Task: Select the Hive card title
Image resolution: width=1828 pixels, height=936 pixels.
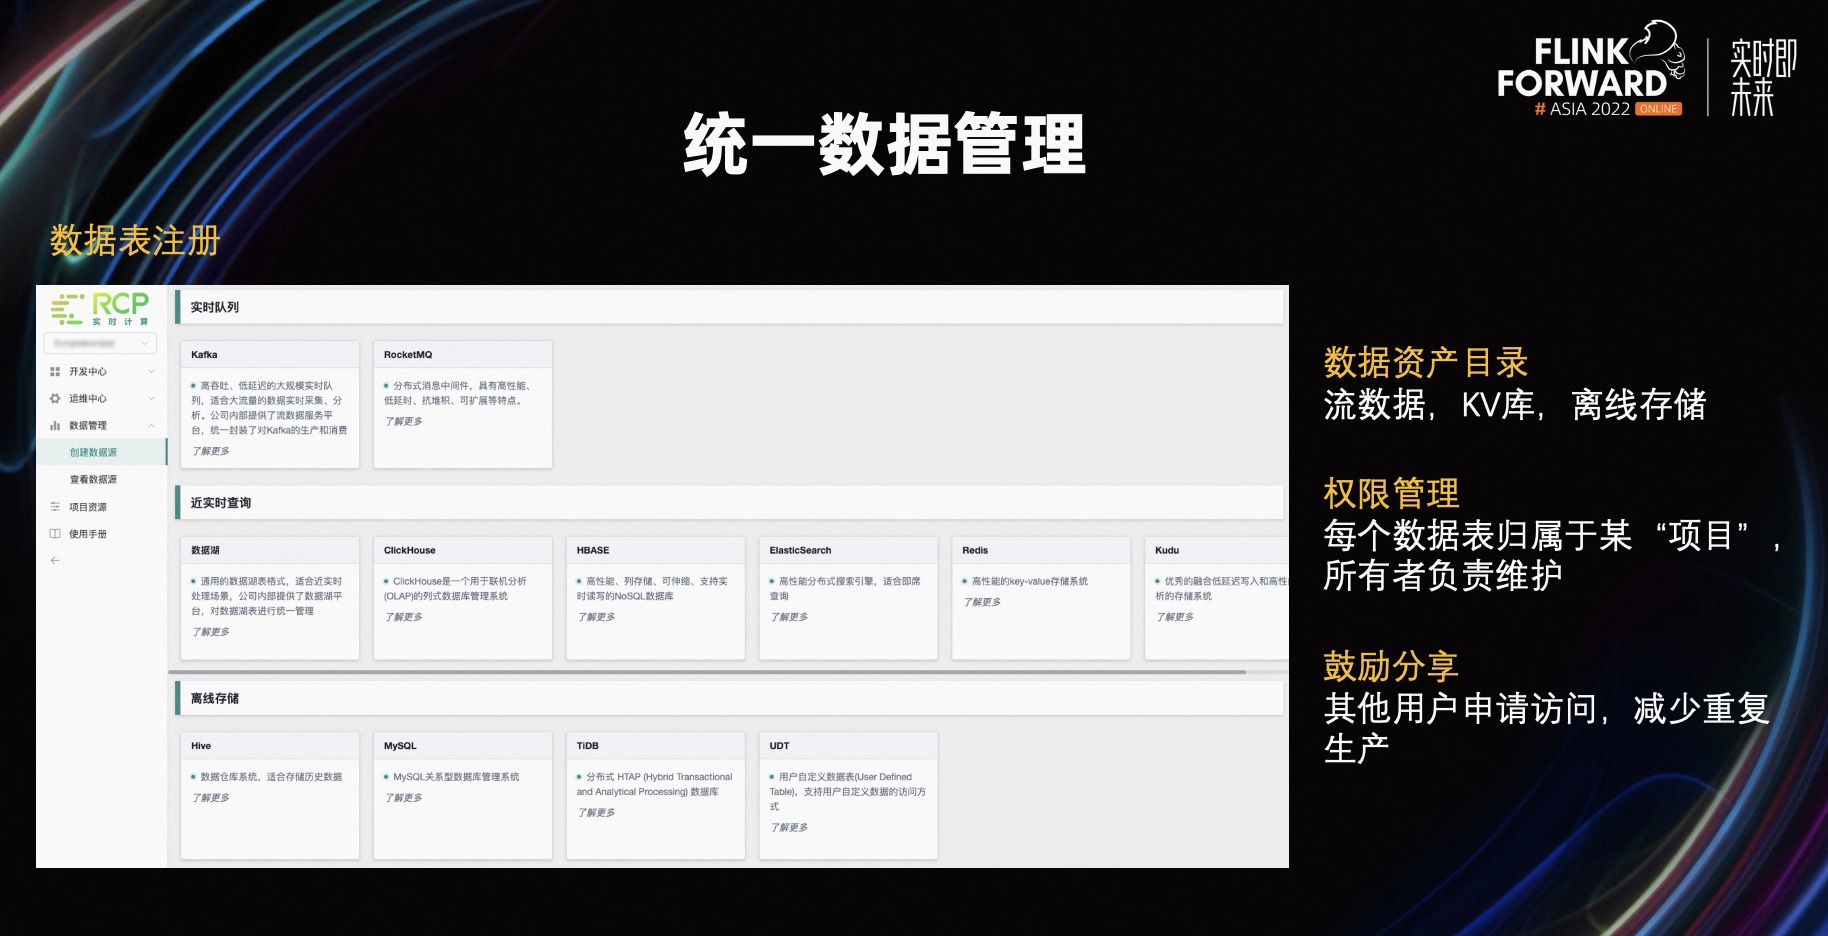Action: [201, 747]
